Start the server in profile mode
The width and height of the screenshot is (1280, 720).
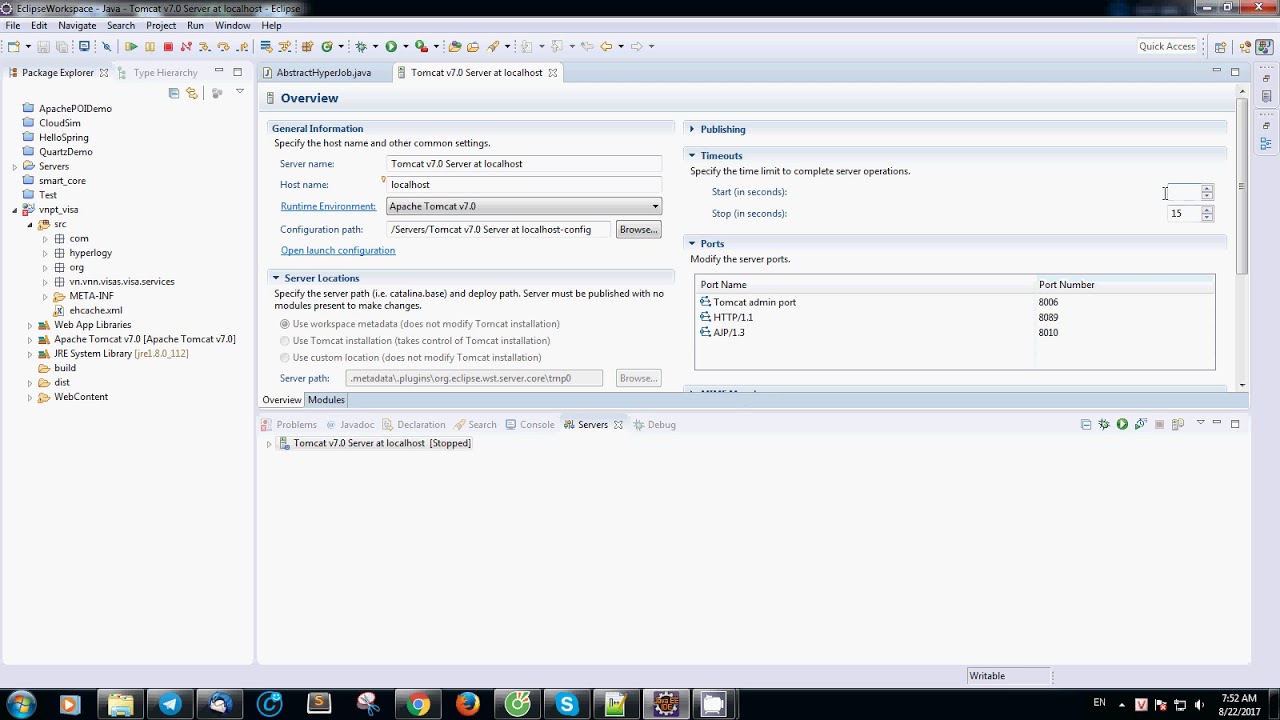(1141, 424)
